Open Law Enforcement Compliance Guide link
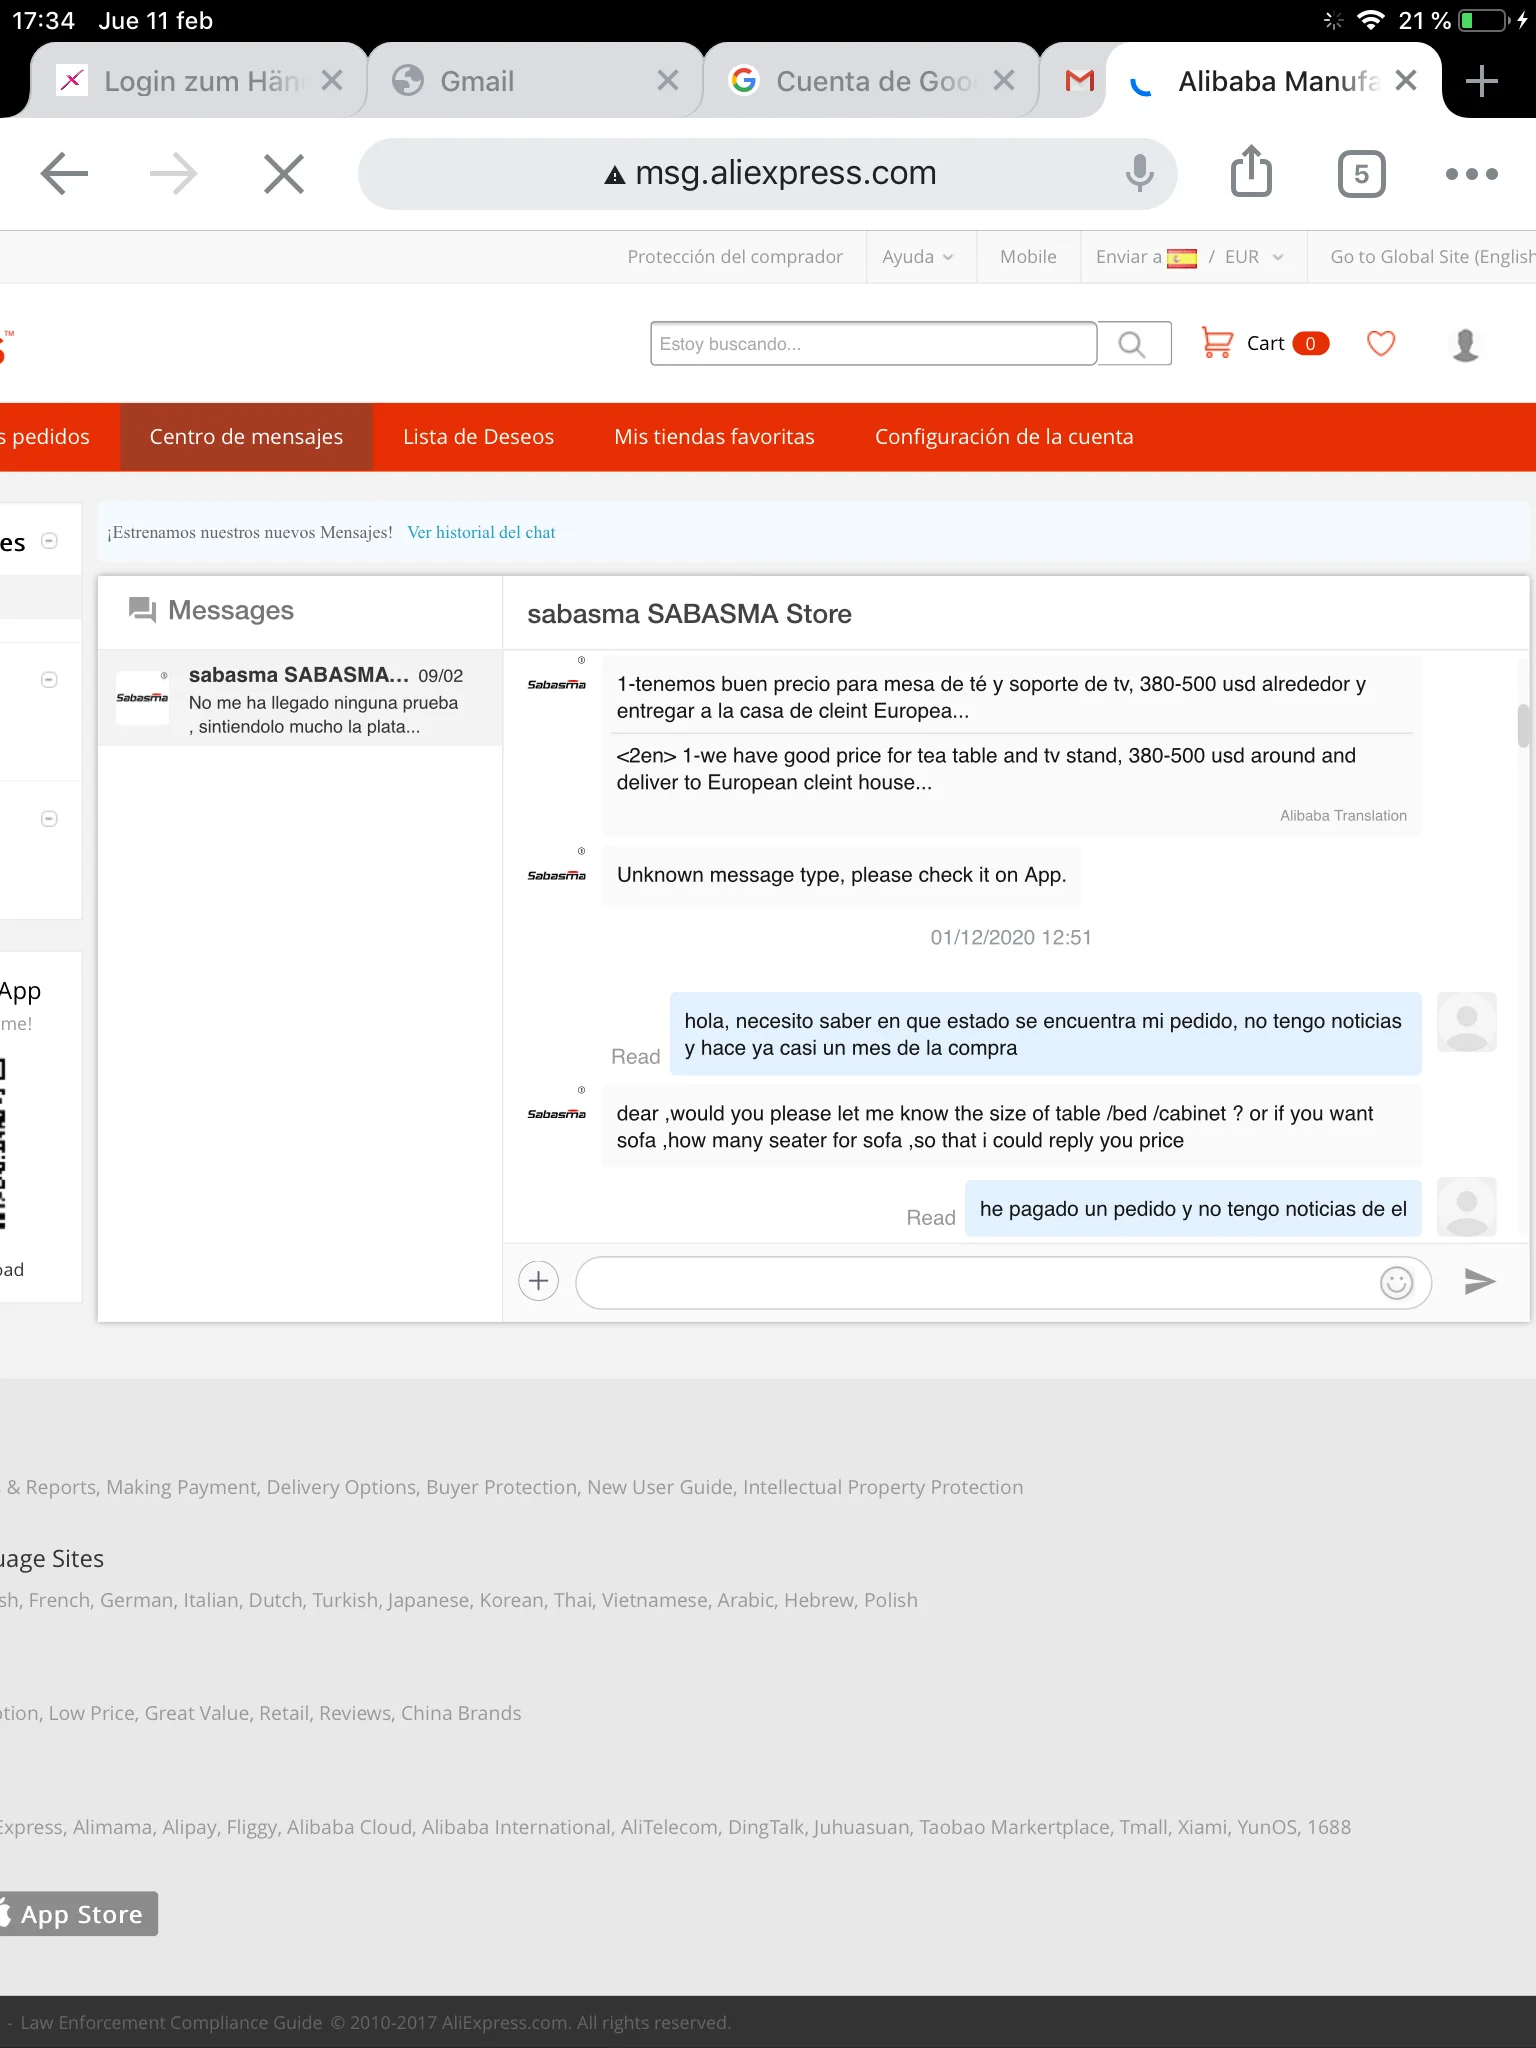The width and height of the screenshot is (1536, 2048). point(171,2022)
